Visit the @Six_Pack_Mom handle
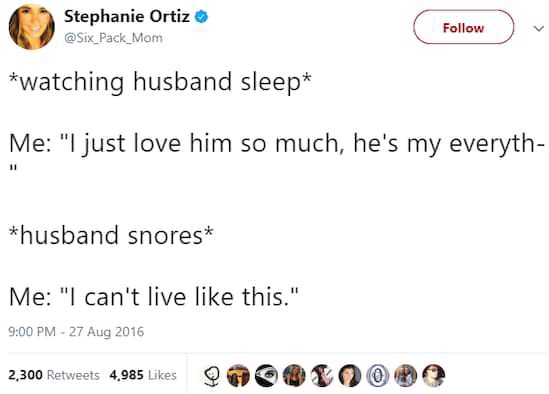 tap(113, 38)
